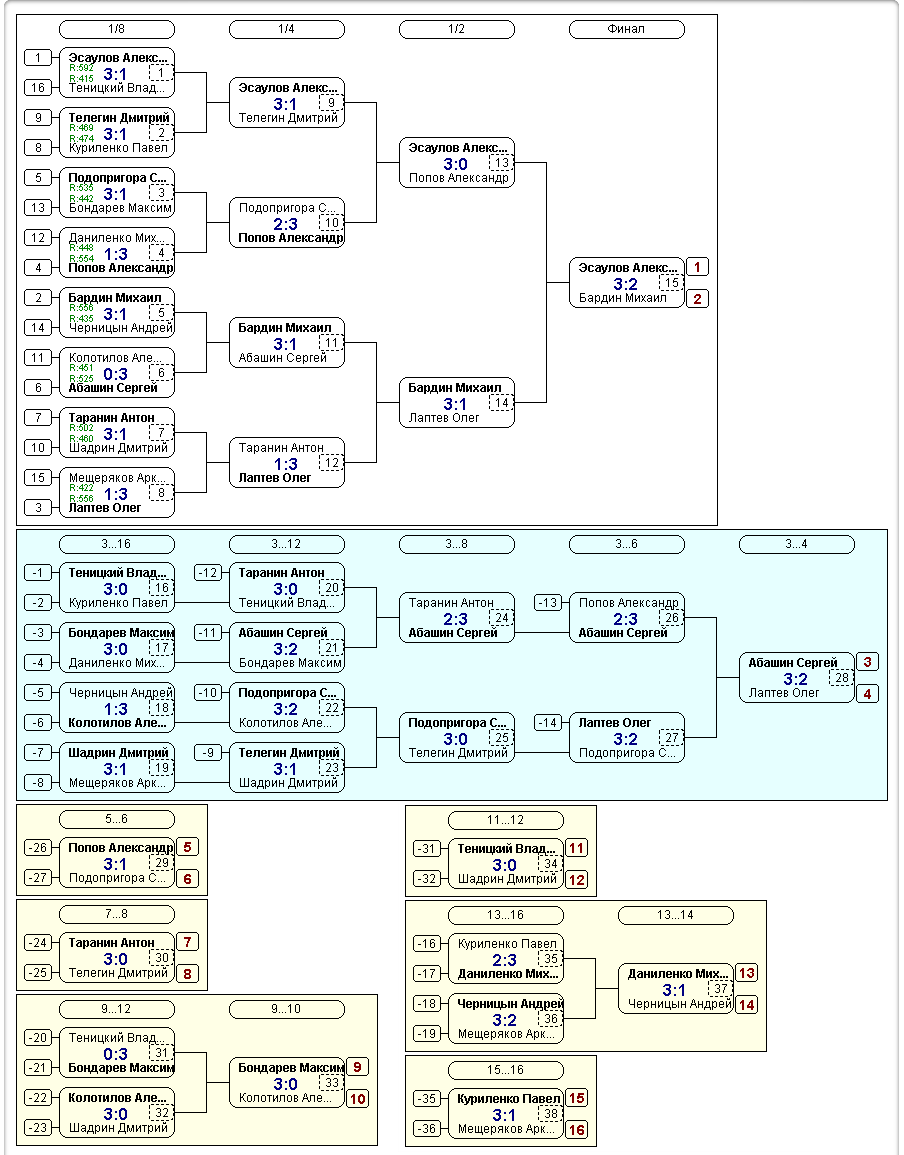
Task: Click 2:3 score of match 10
Action: (x=285, y=224)
